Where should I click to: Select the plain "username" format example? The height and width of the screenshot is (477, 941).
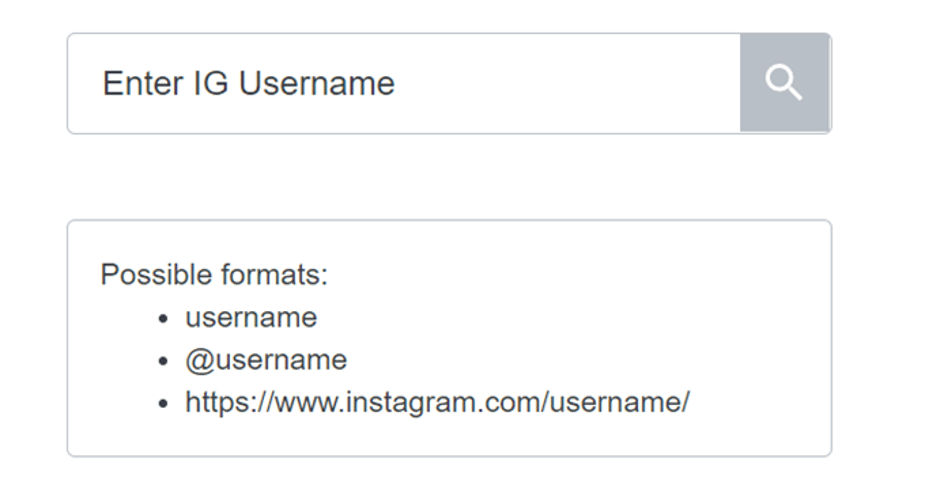click(x=251, y=318)
